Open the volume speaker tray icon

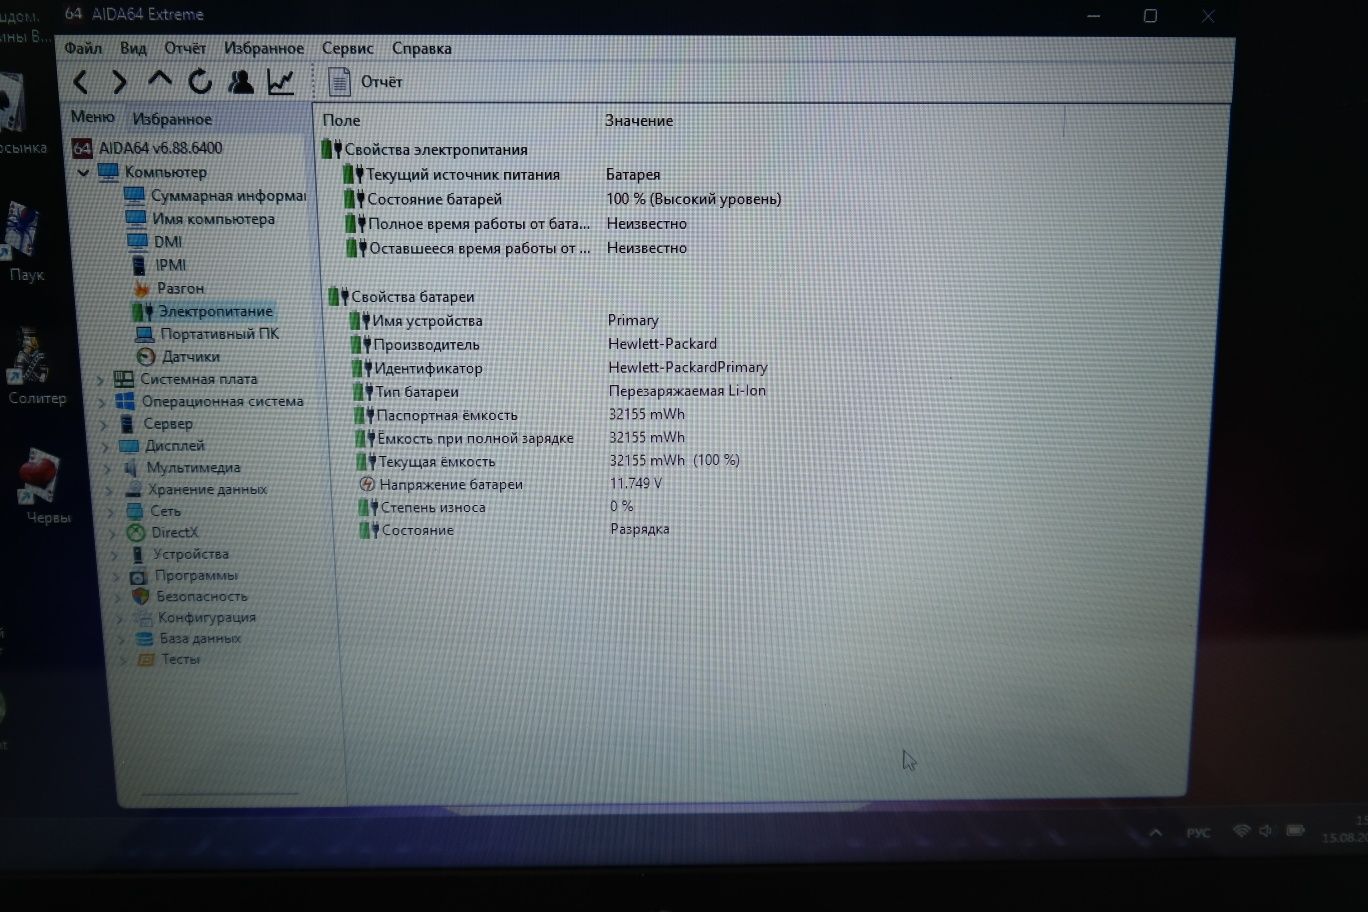(1266, 831)
